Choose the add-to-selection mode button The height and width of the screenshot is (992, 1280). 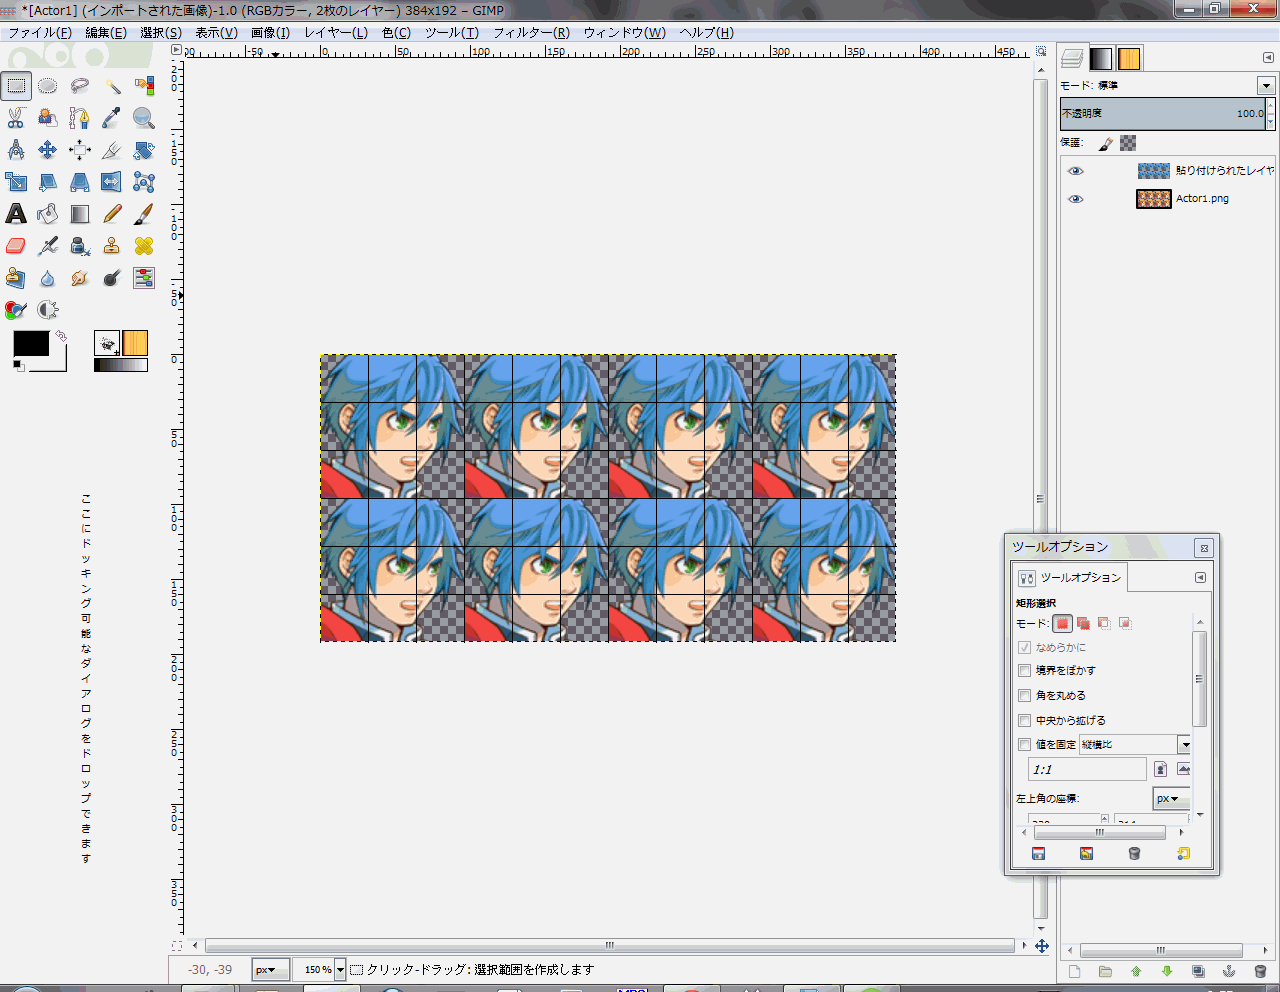1083,623
